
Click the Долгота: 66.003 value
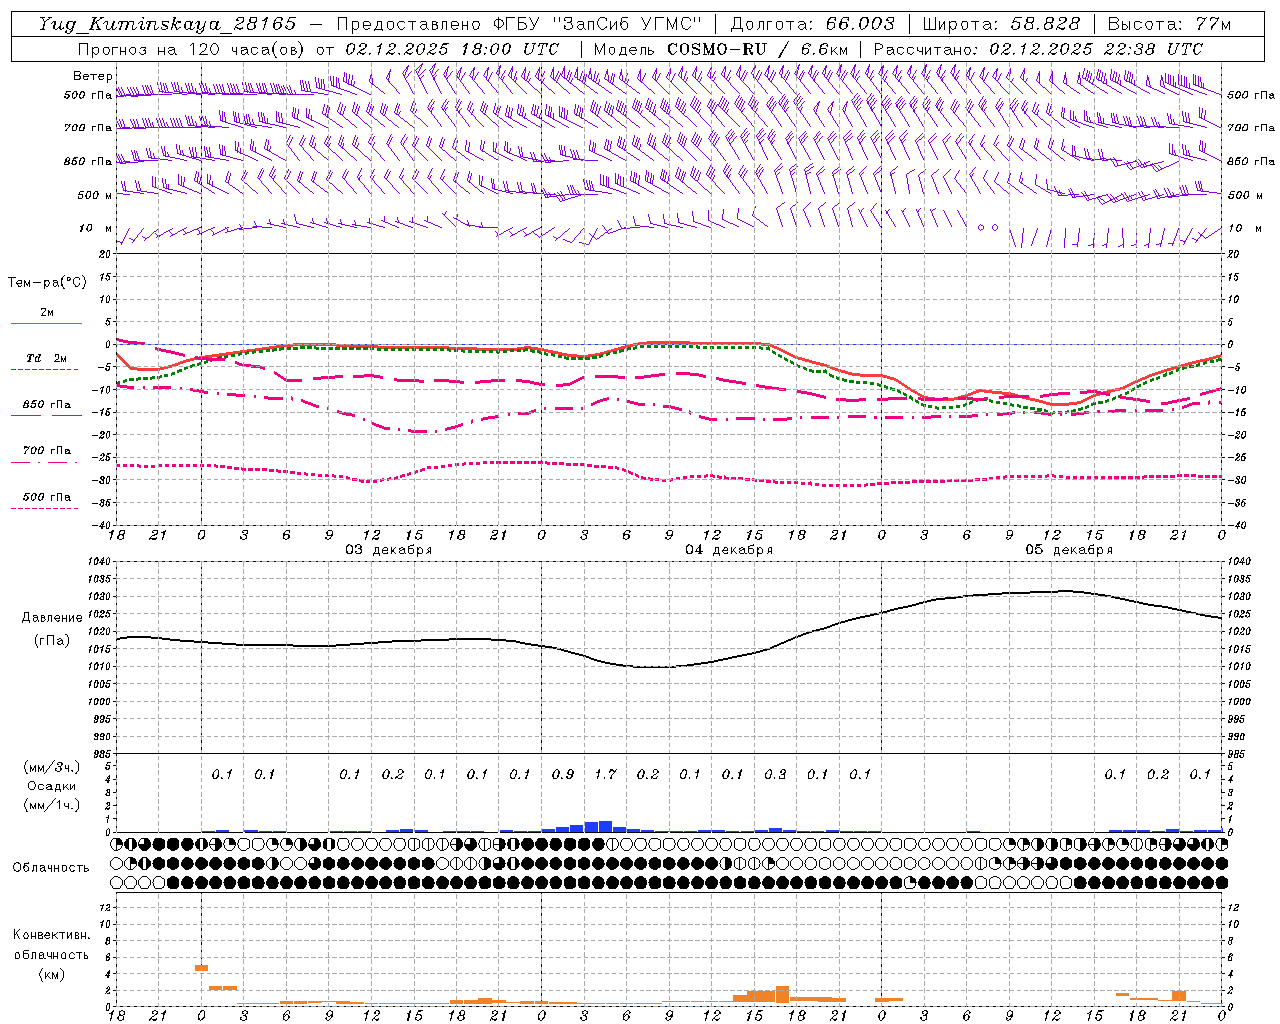click(x=813, y=24)
